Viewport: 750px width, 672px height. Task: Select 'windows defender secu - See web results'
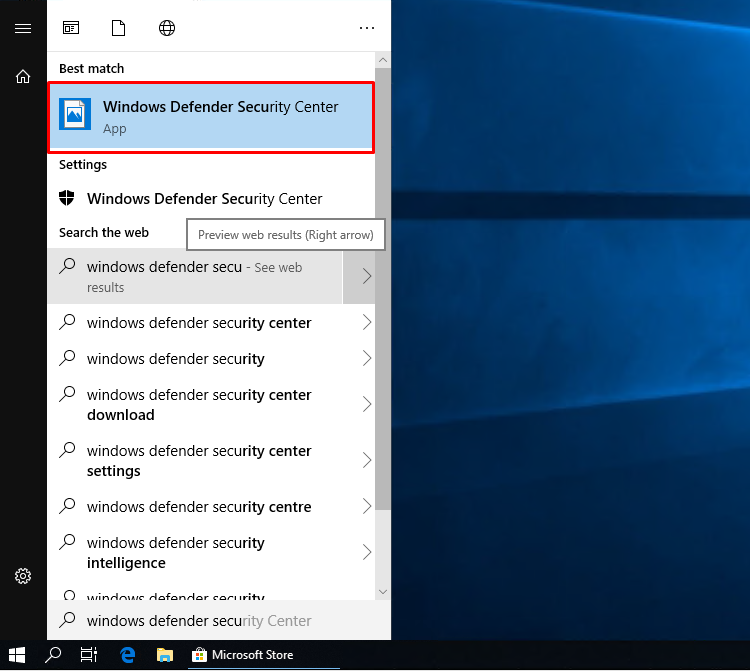(195, 276)
